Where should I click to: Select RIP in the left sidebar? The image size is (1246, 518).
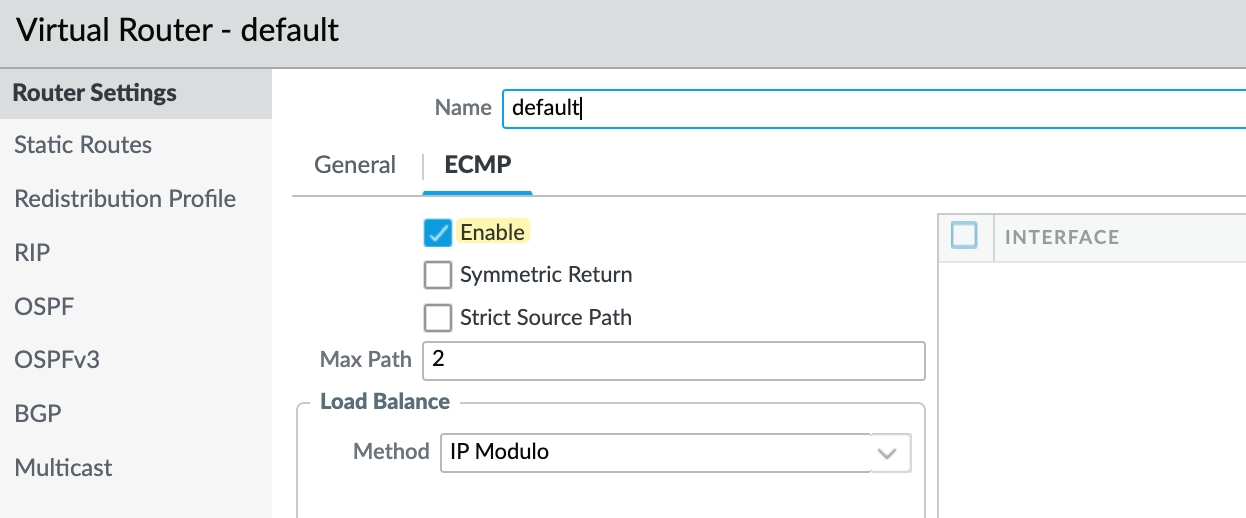(x=32, y=253)
